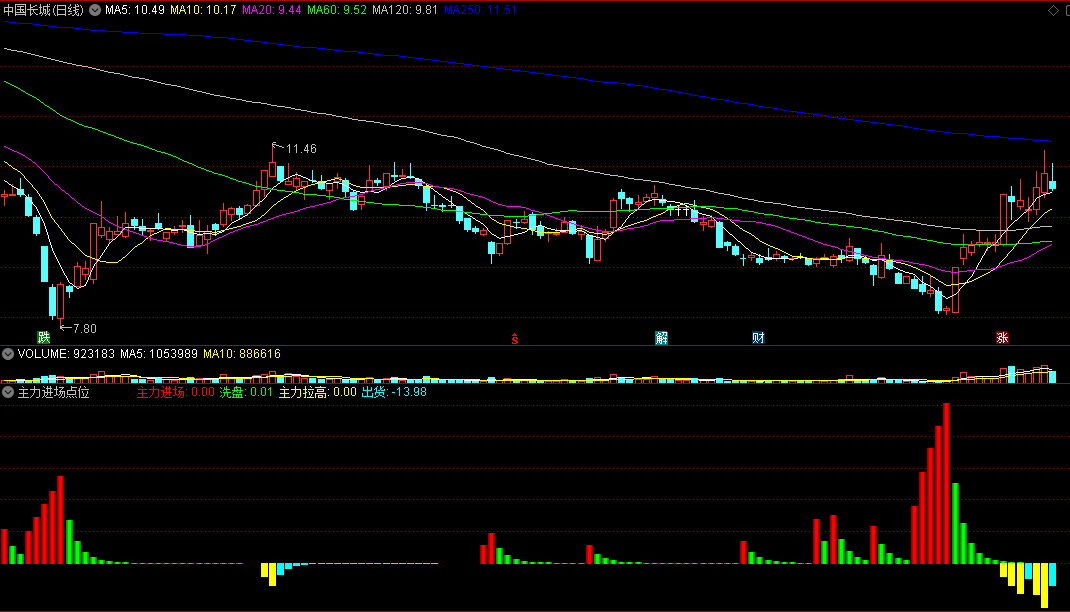Open the VOLUME indicator dropdown arrow
Image resolution: width=1070 pixels, height=612 pixels.
8,354
